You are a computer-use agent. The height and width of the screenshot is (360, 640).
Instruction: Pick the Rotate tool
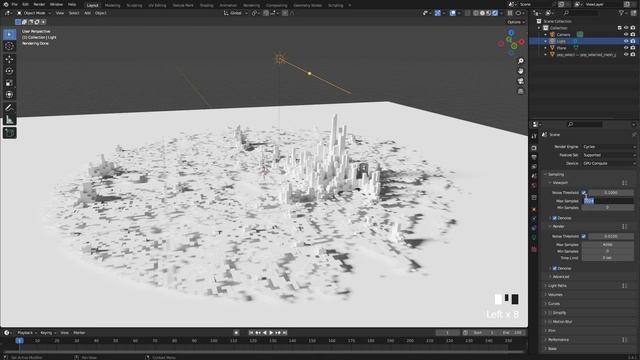(9, 71)
